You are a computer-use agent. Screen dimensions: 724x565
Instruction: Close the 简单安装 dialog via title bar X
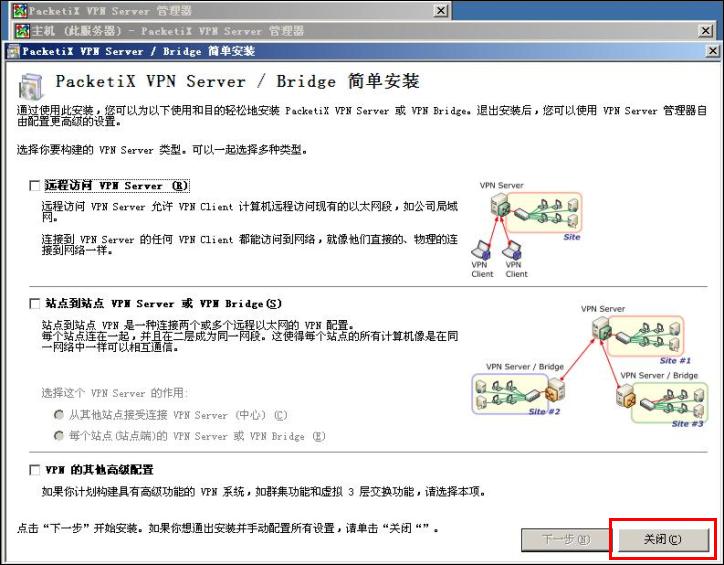[713, 51]
